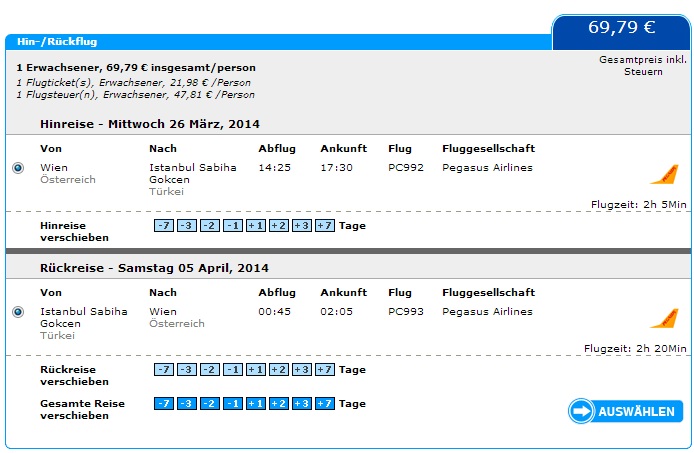
Task: Shift Hinreise by +7 days
Action: tap(325, 225)
